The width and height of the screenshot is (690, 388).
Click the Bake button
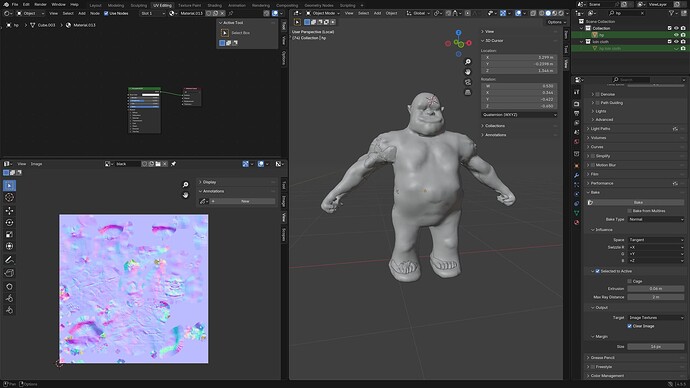tap(638, 202)
